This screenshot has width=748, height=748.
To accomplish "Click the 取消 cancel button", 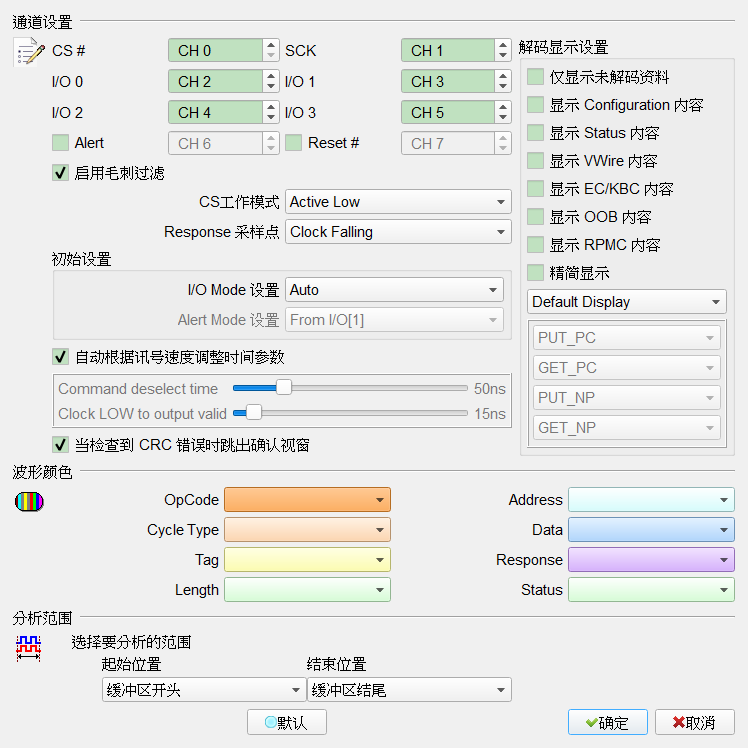I will point(695,722).
